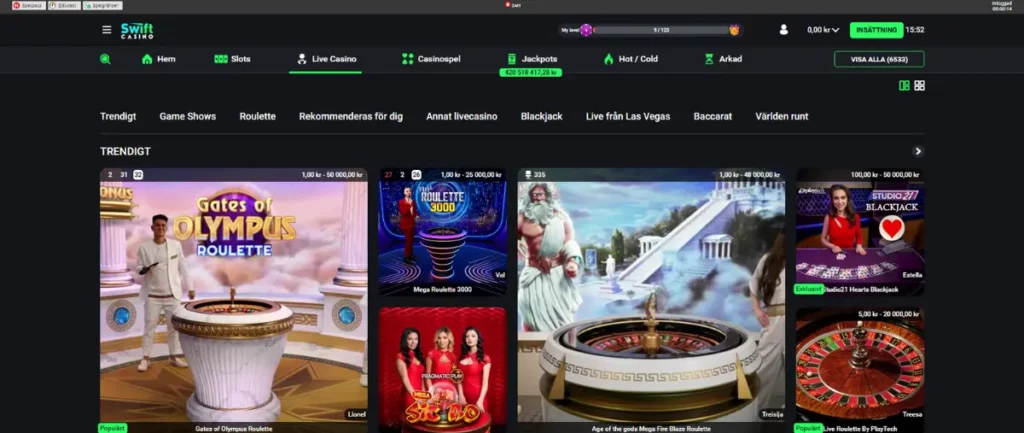Open the search magnifier icon
The image size is (1024, 433).
[x=105, y=59]
